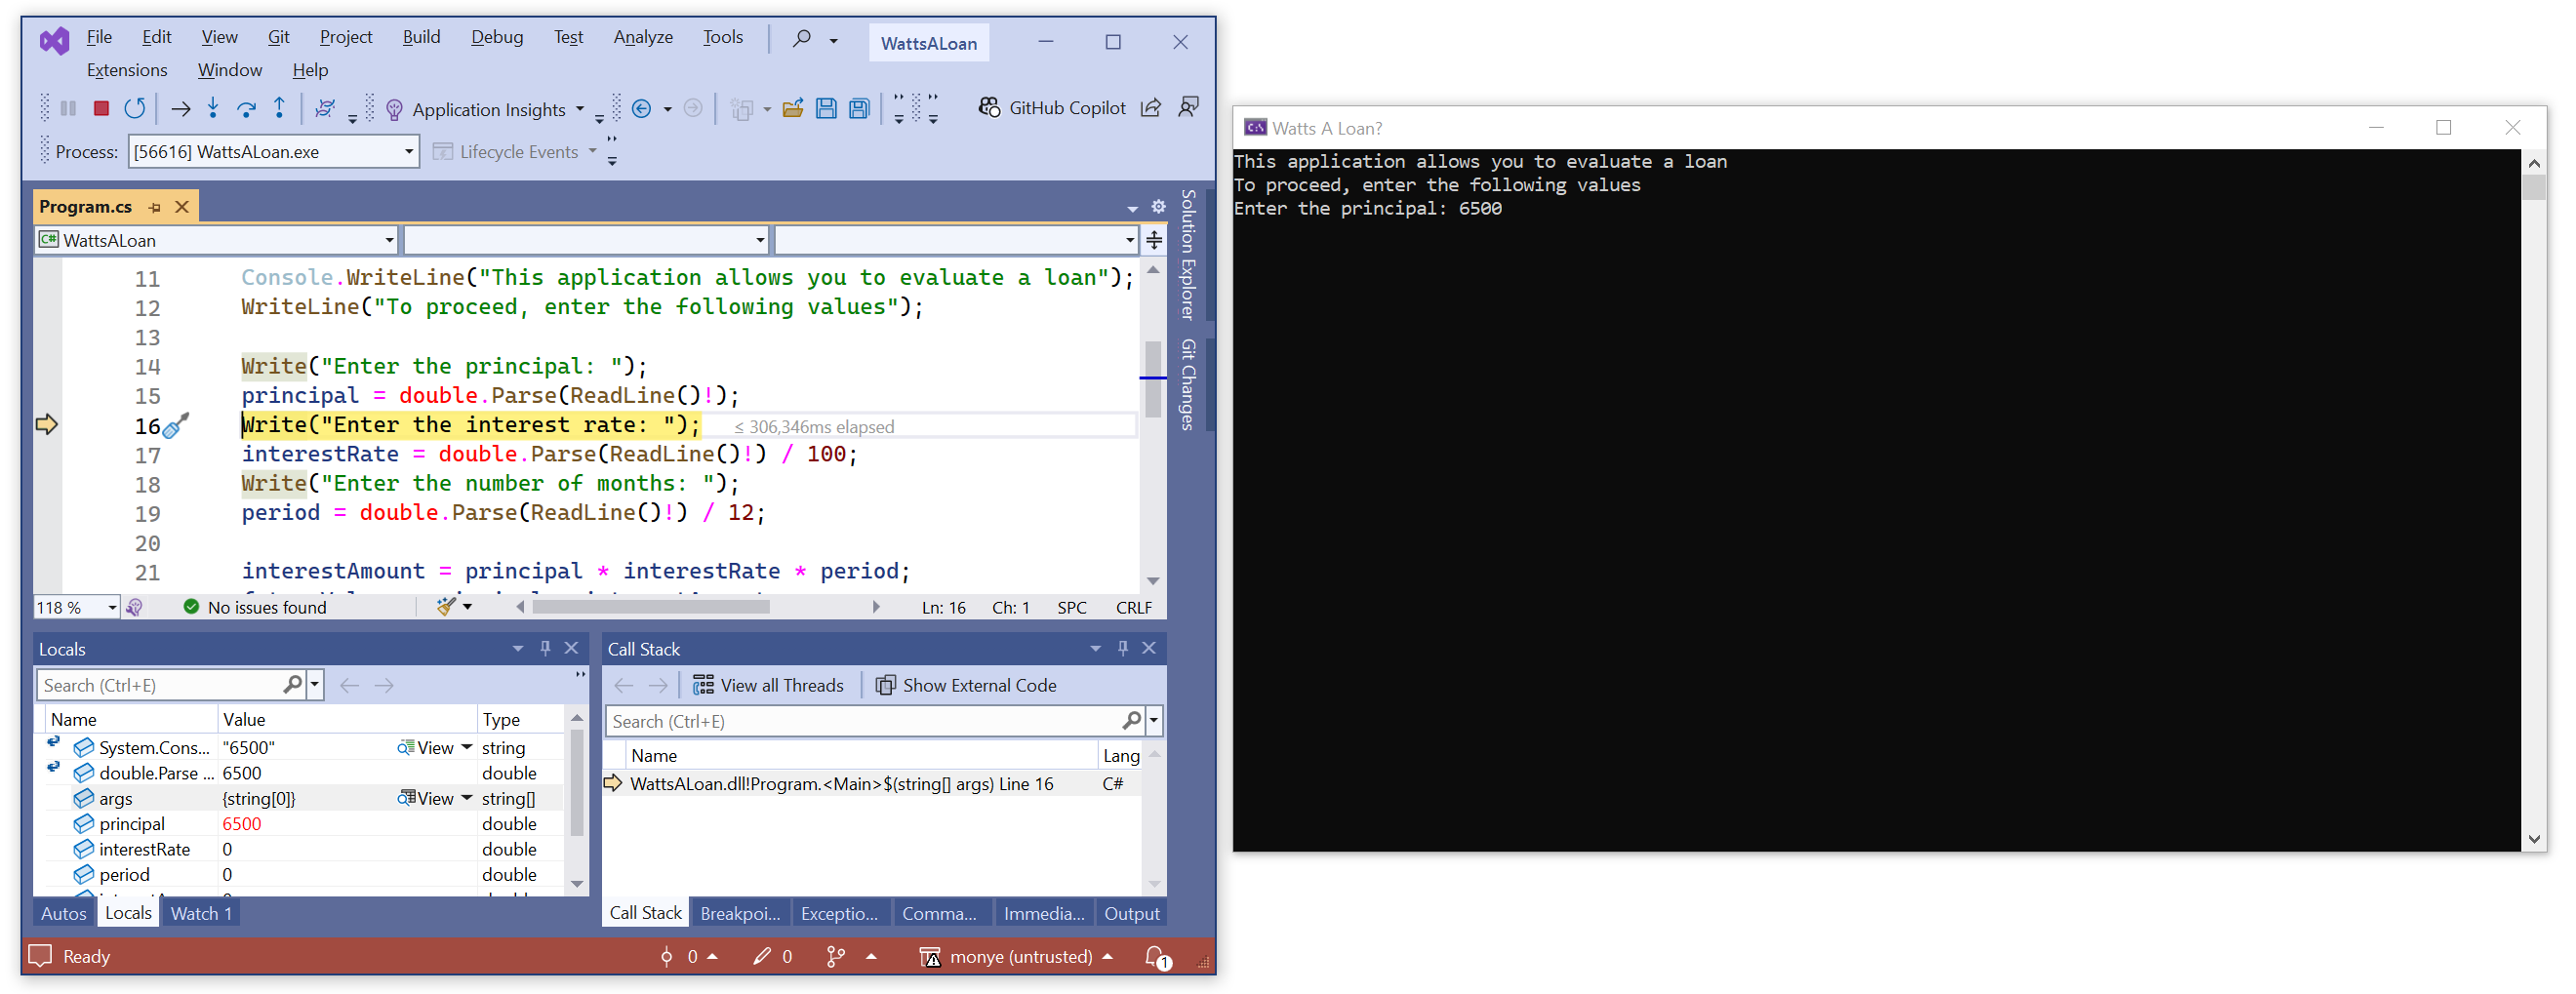Click the Save All icon
The height and width of the screenshot is (994, 2576).
859,108
